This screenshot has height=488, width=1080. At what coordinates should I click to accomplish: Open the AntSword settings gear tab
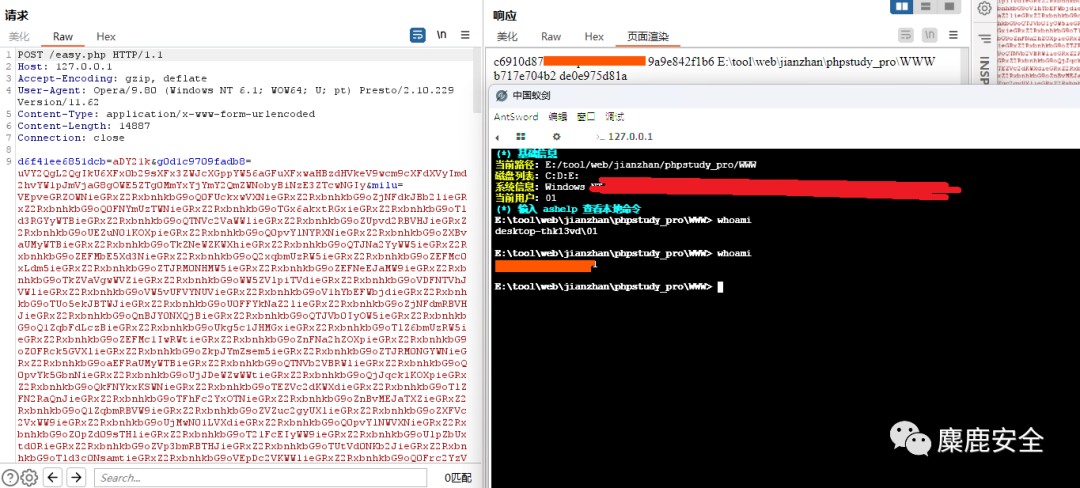(x=557, y=137)
